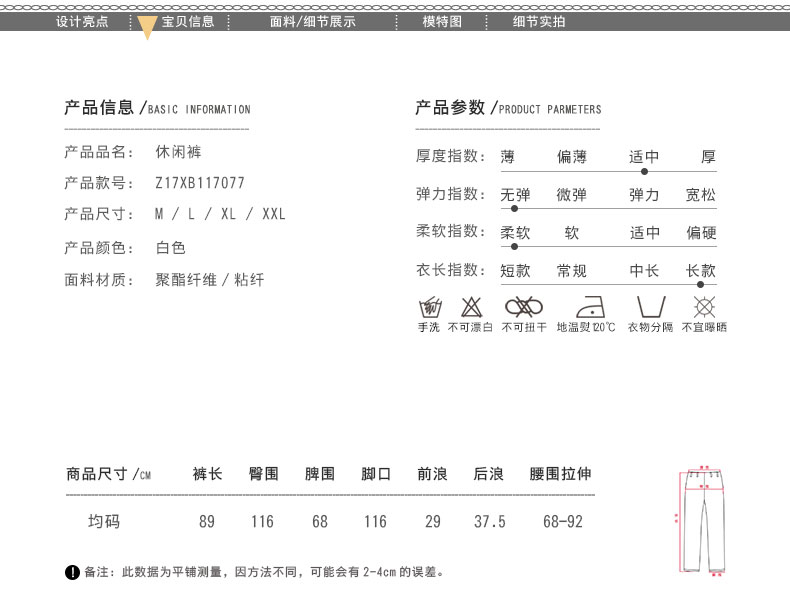This screenshot has width=790, height=591.
Task: Click the 厚度指数 label
Action: click(450, 156)
